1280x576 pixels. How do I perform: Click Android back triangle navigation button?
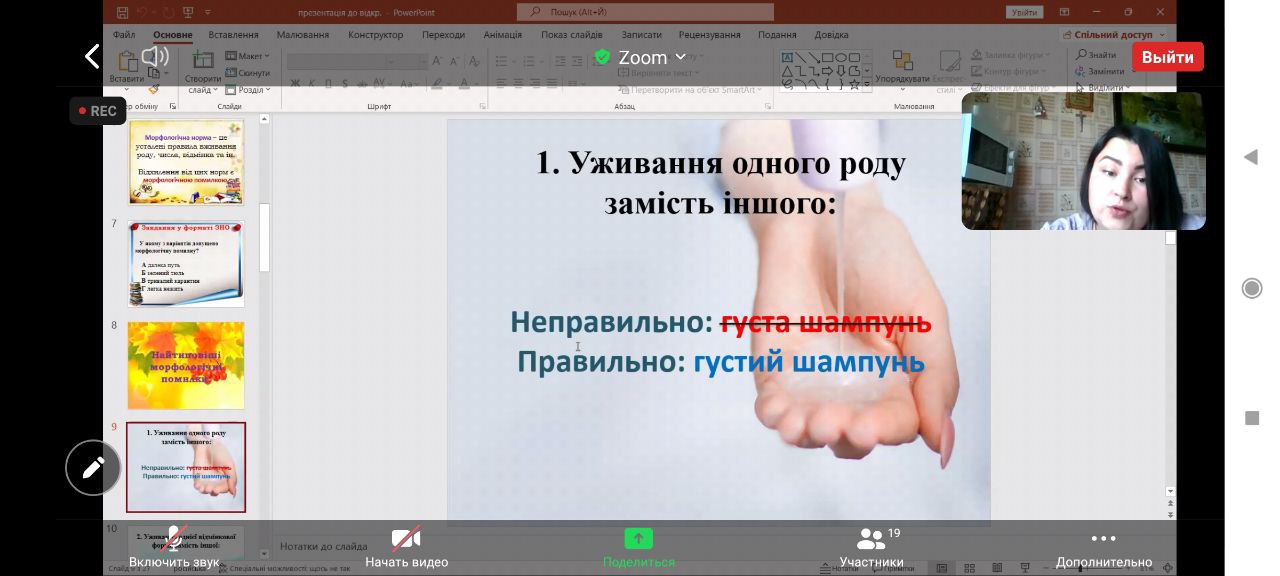point(1250,157)
